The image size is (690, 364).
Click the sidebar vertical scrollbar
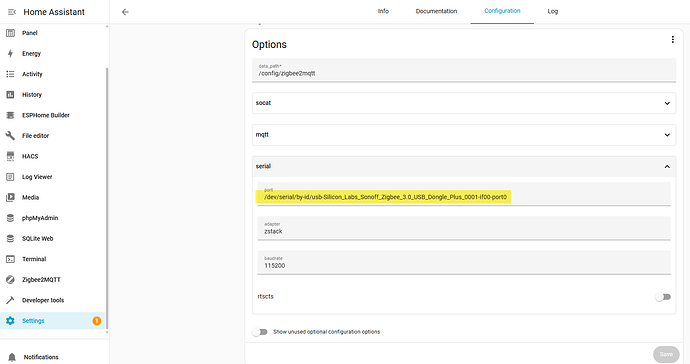(106, 198)
